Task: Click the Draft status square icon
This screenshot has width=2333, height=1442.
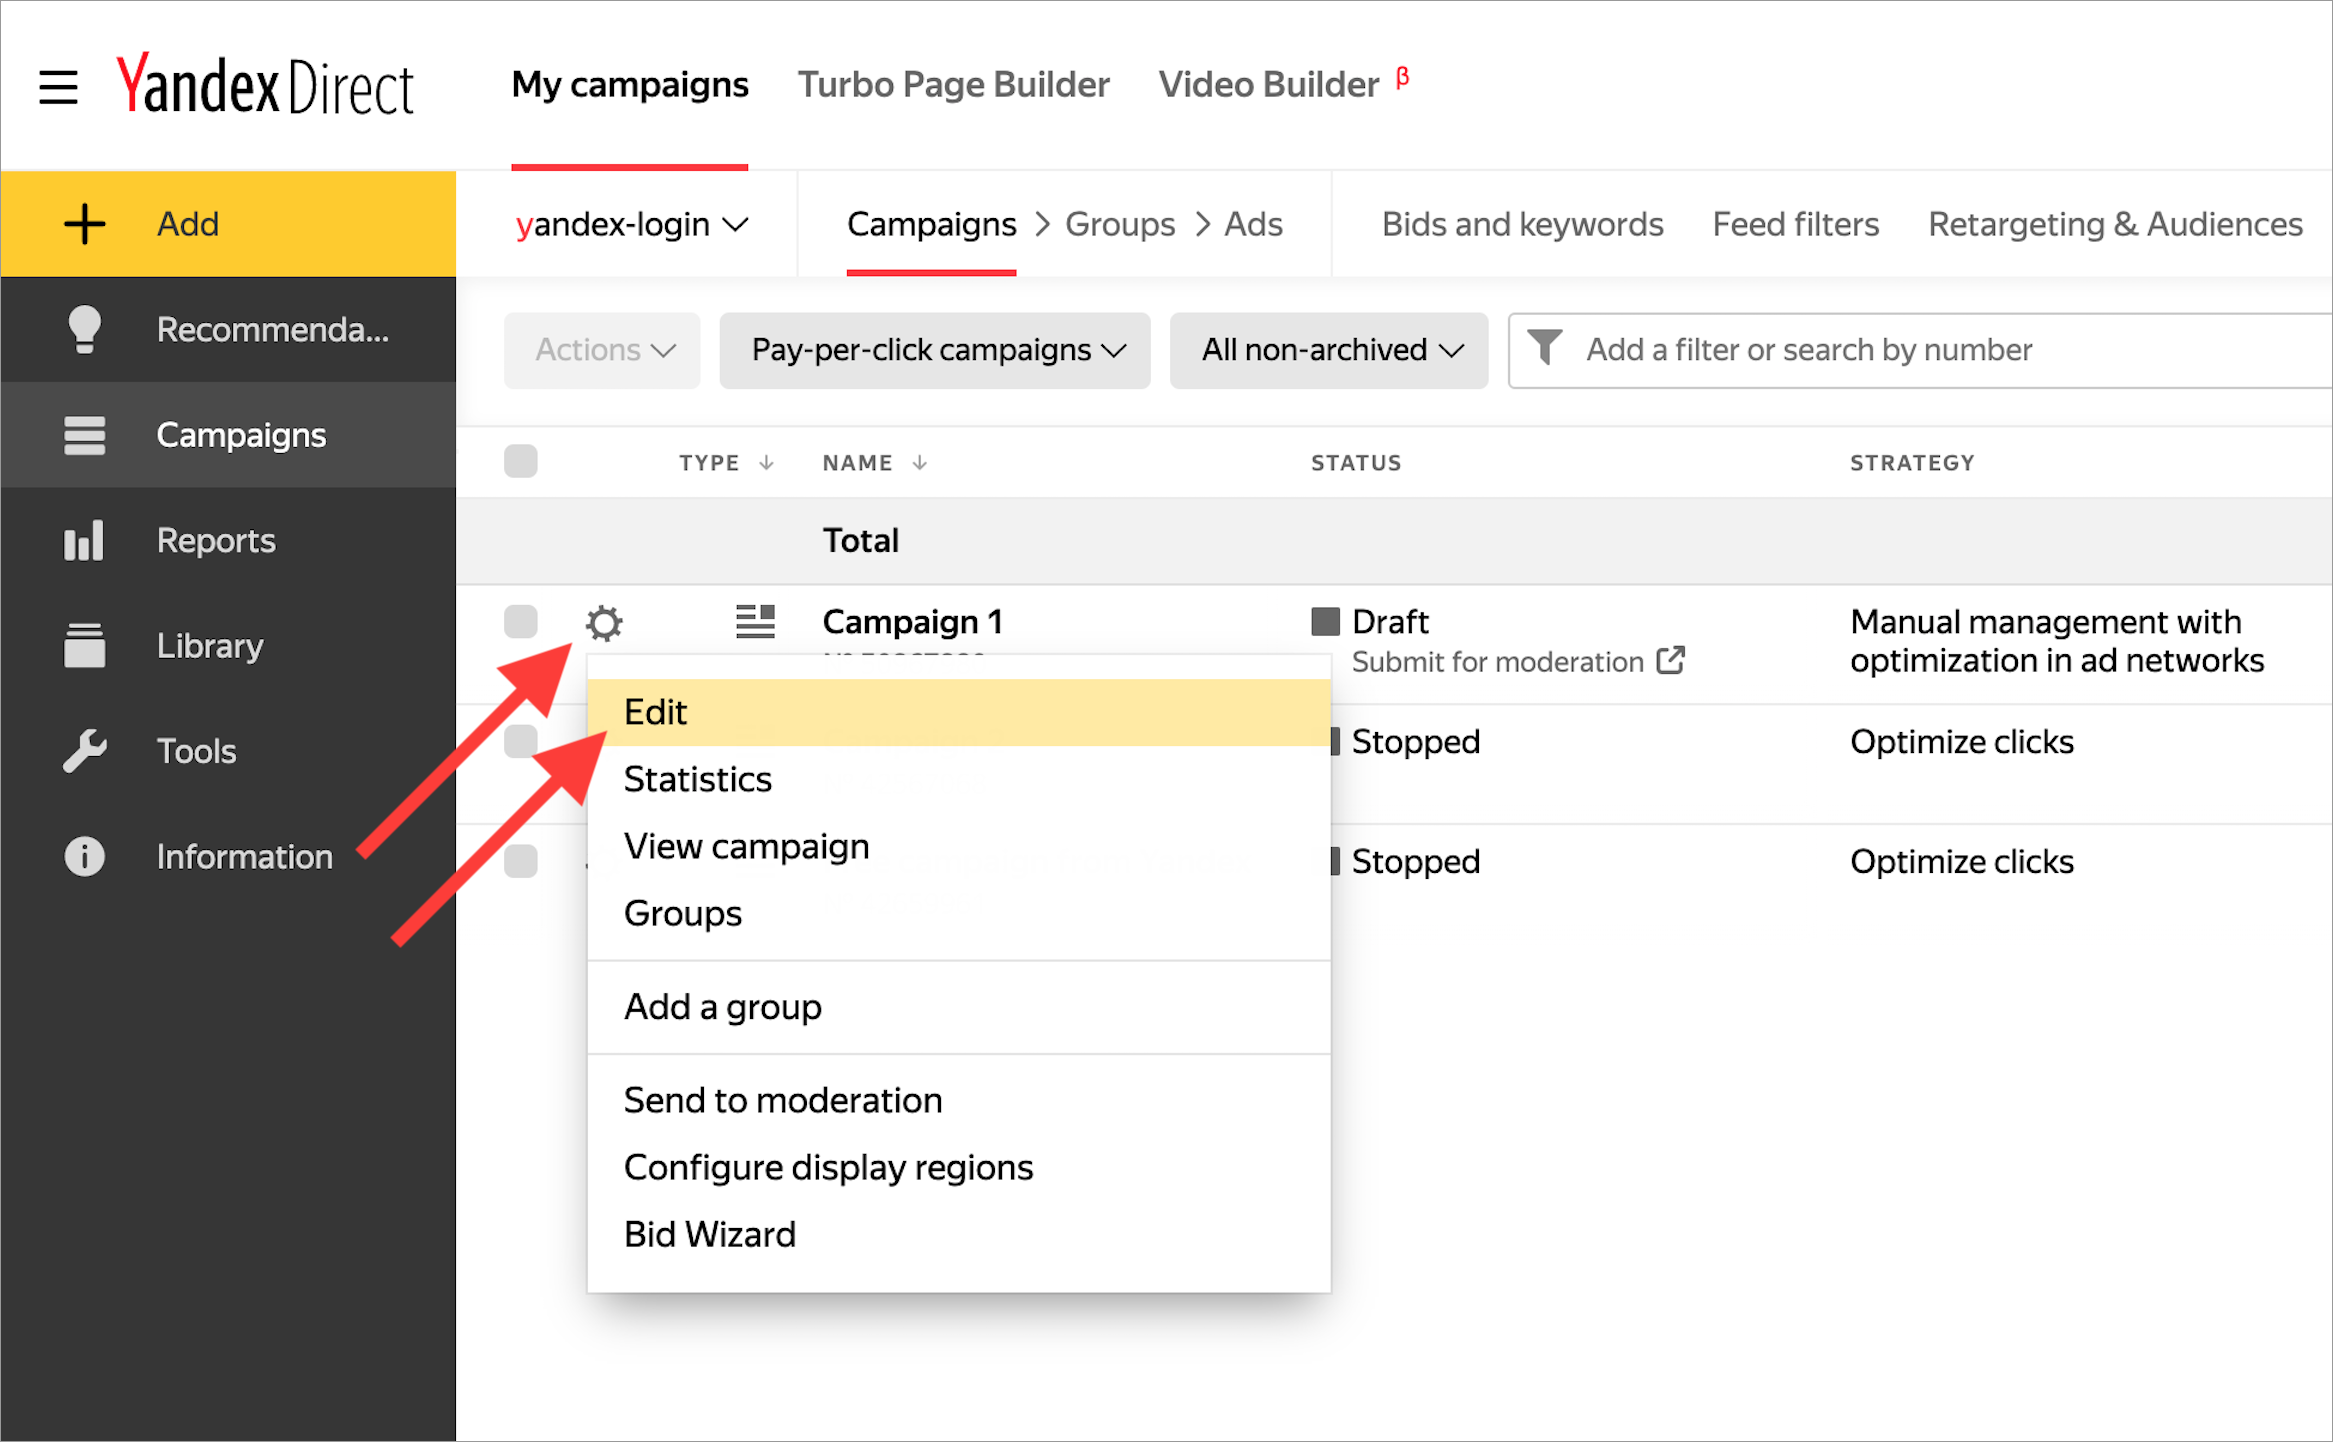Action: point(1325,621)
